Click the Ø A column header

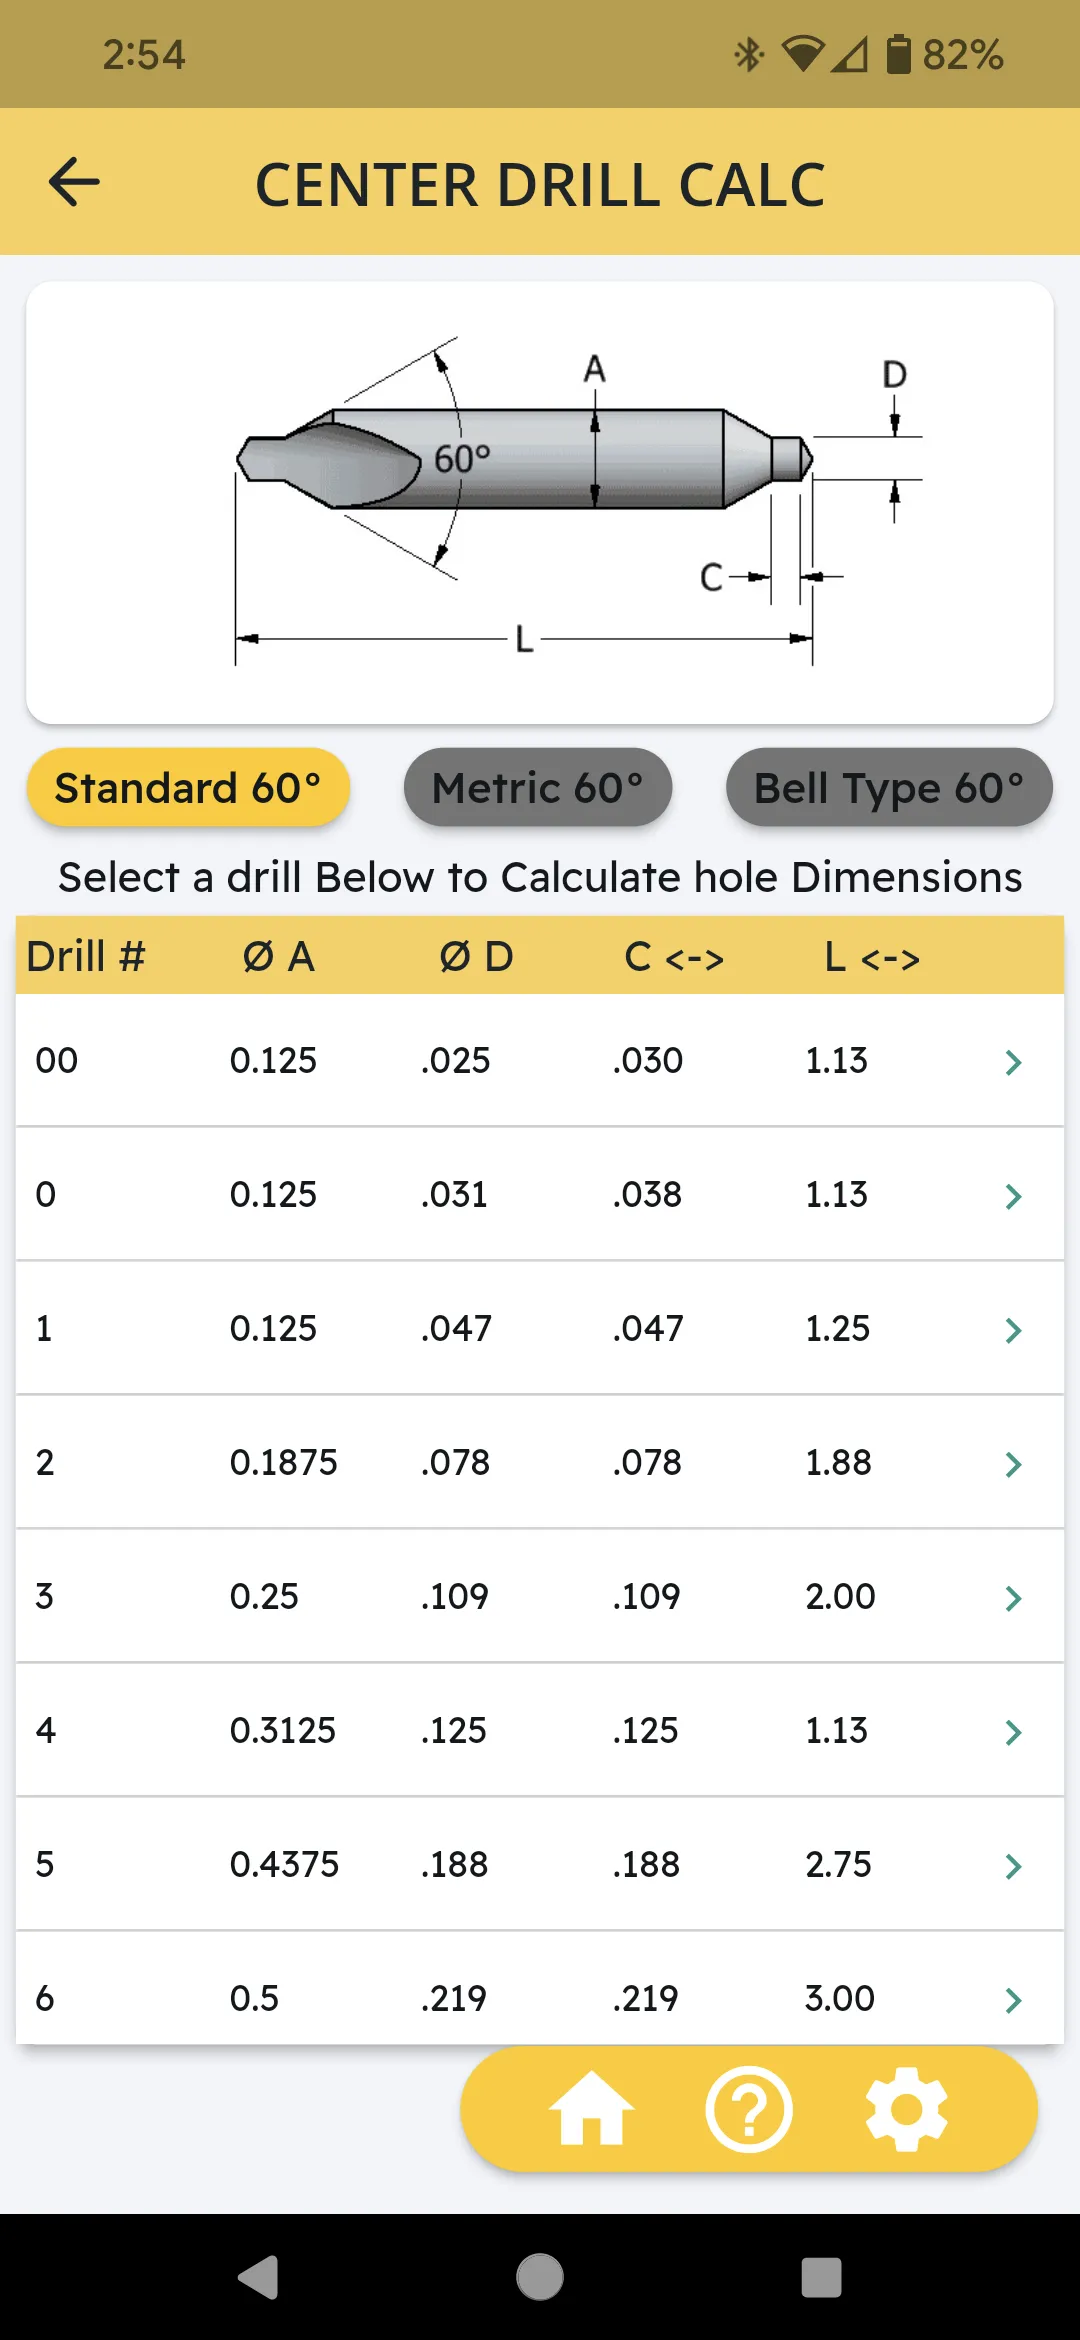coord(279,956)
